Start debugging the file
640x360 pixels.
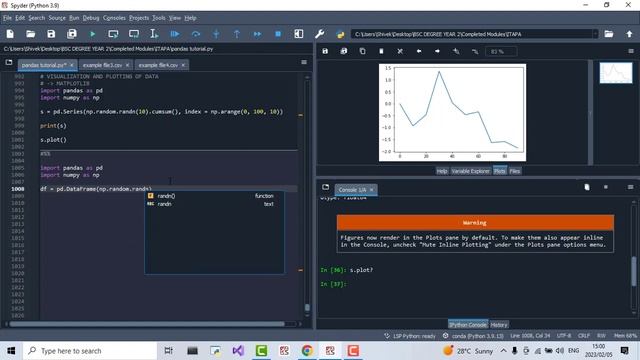click(x=175, y=34)
